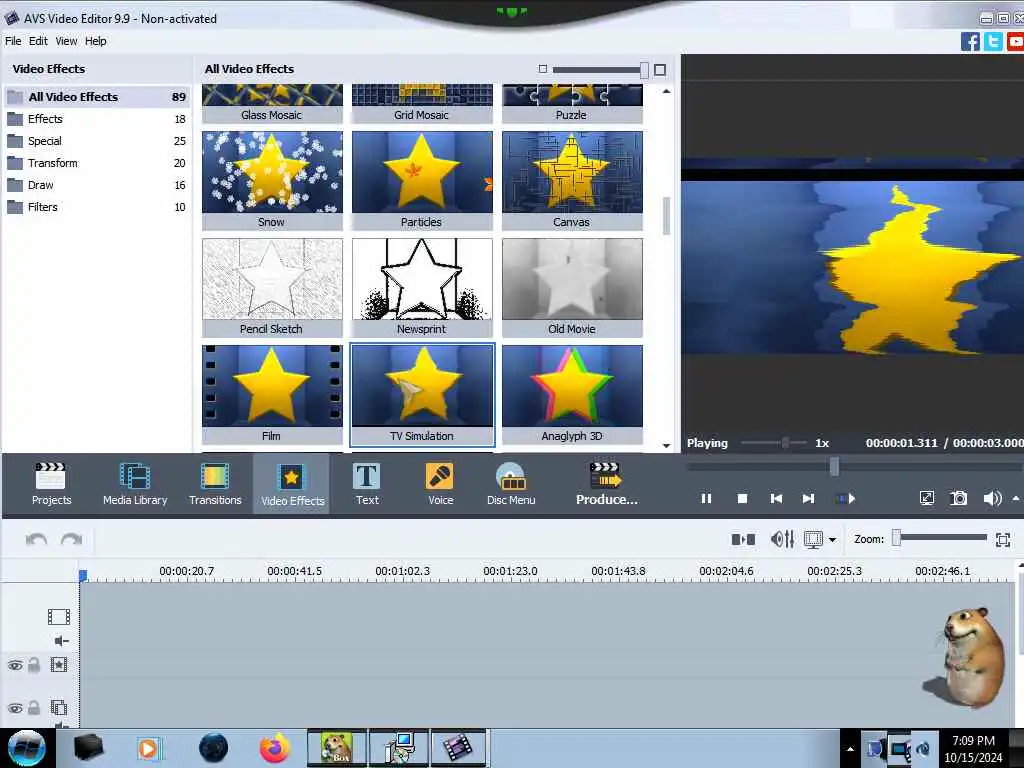Select the Draw folder
The height and width of the screenshot is (768, 1024).
pos(97,185)
